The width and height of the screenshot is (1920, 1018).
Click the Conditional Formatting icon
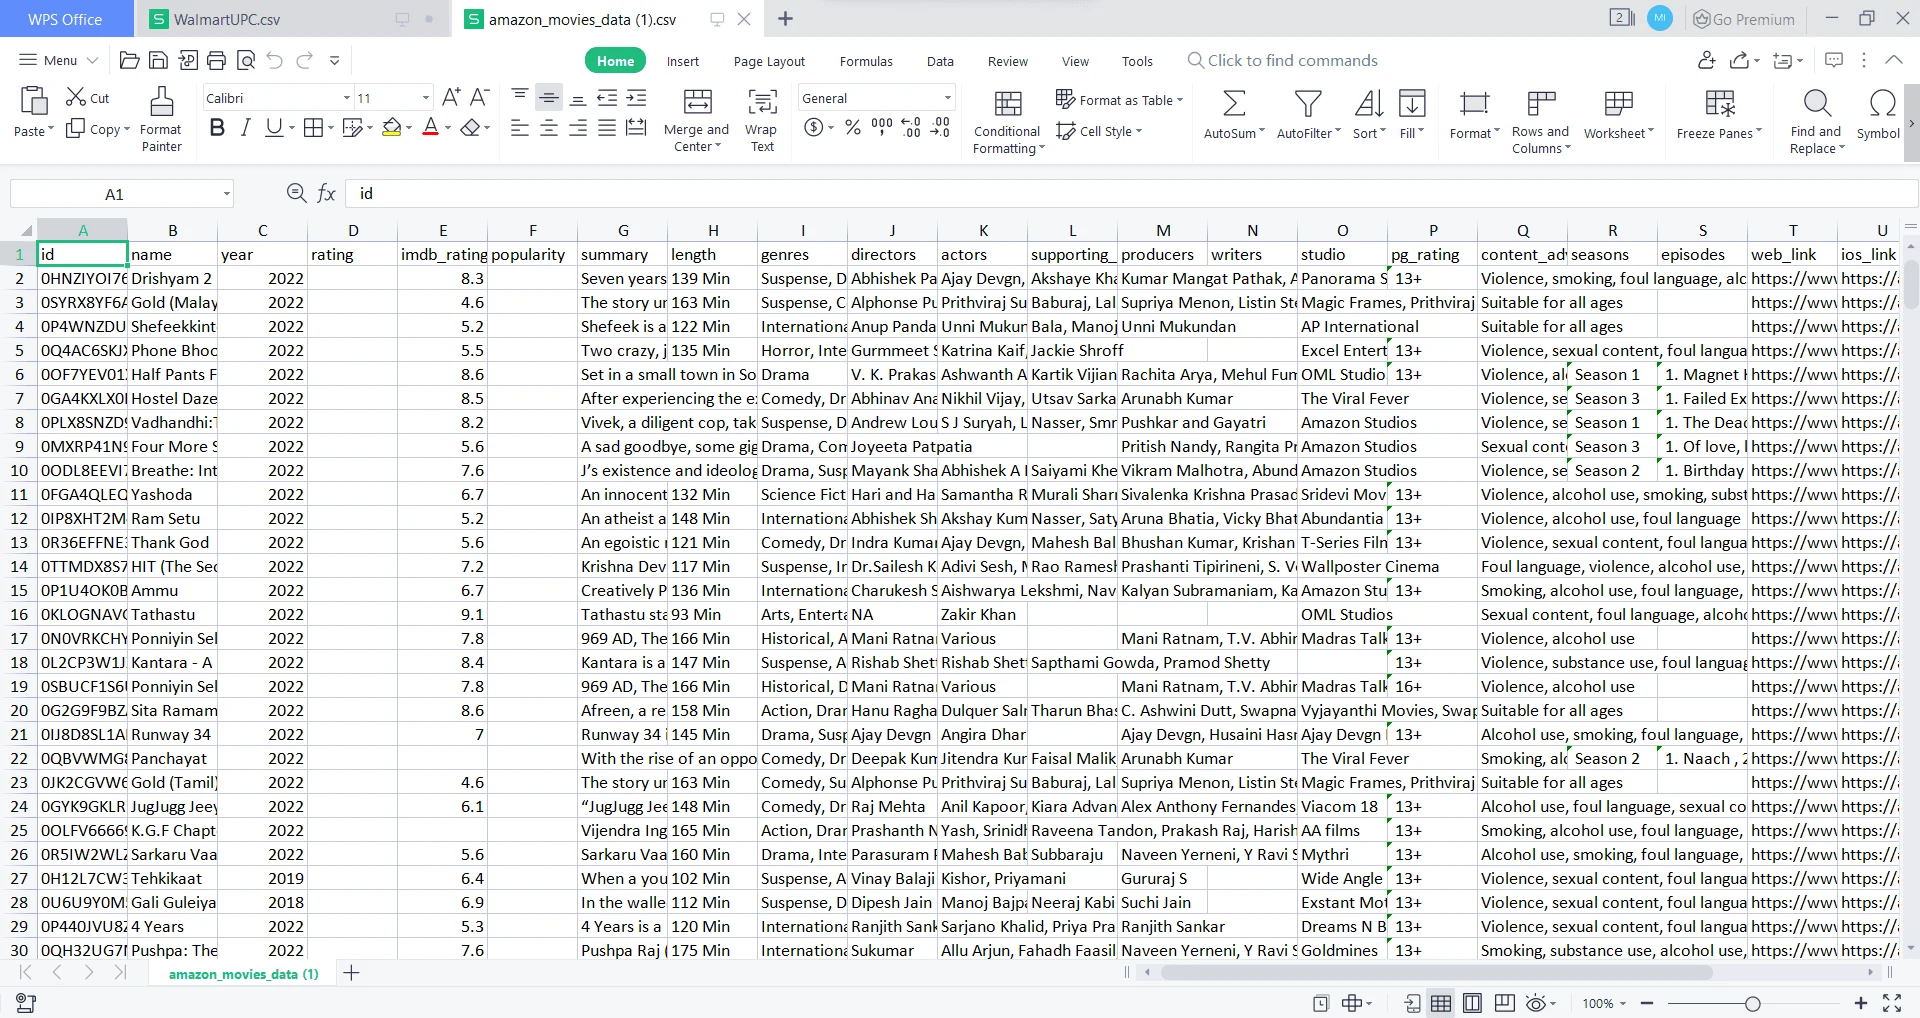pos(1008,103)
